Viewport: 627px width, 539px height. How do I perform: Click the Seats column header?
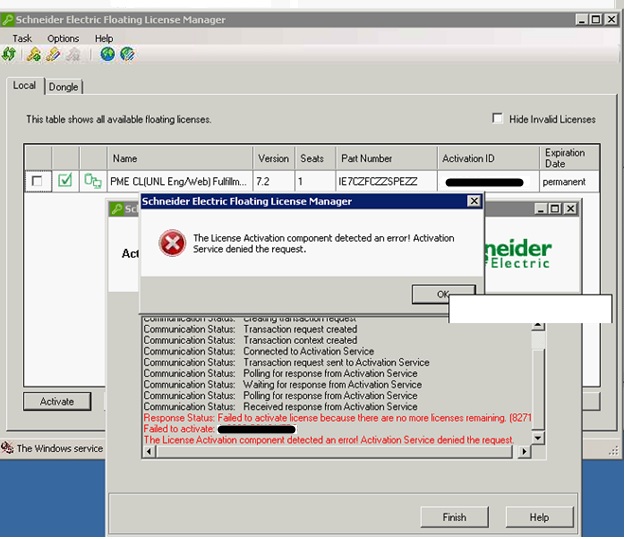315,158
